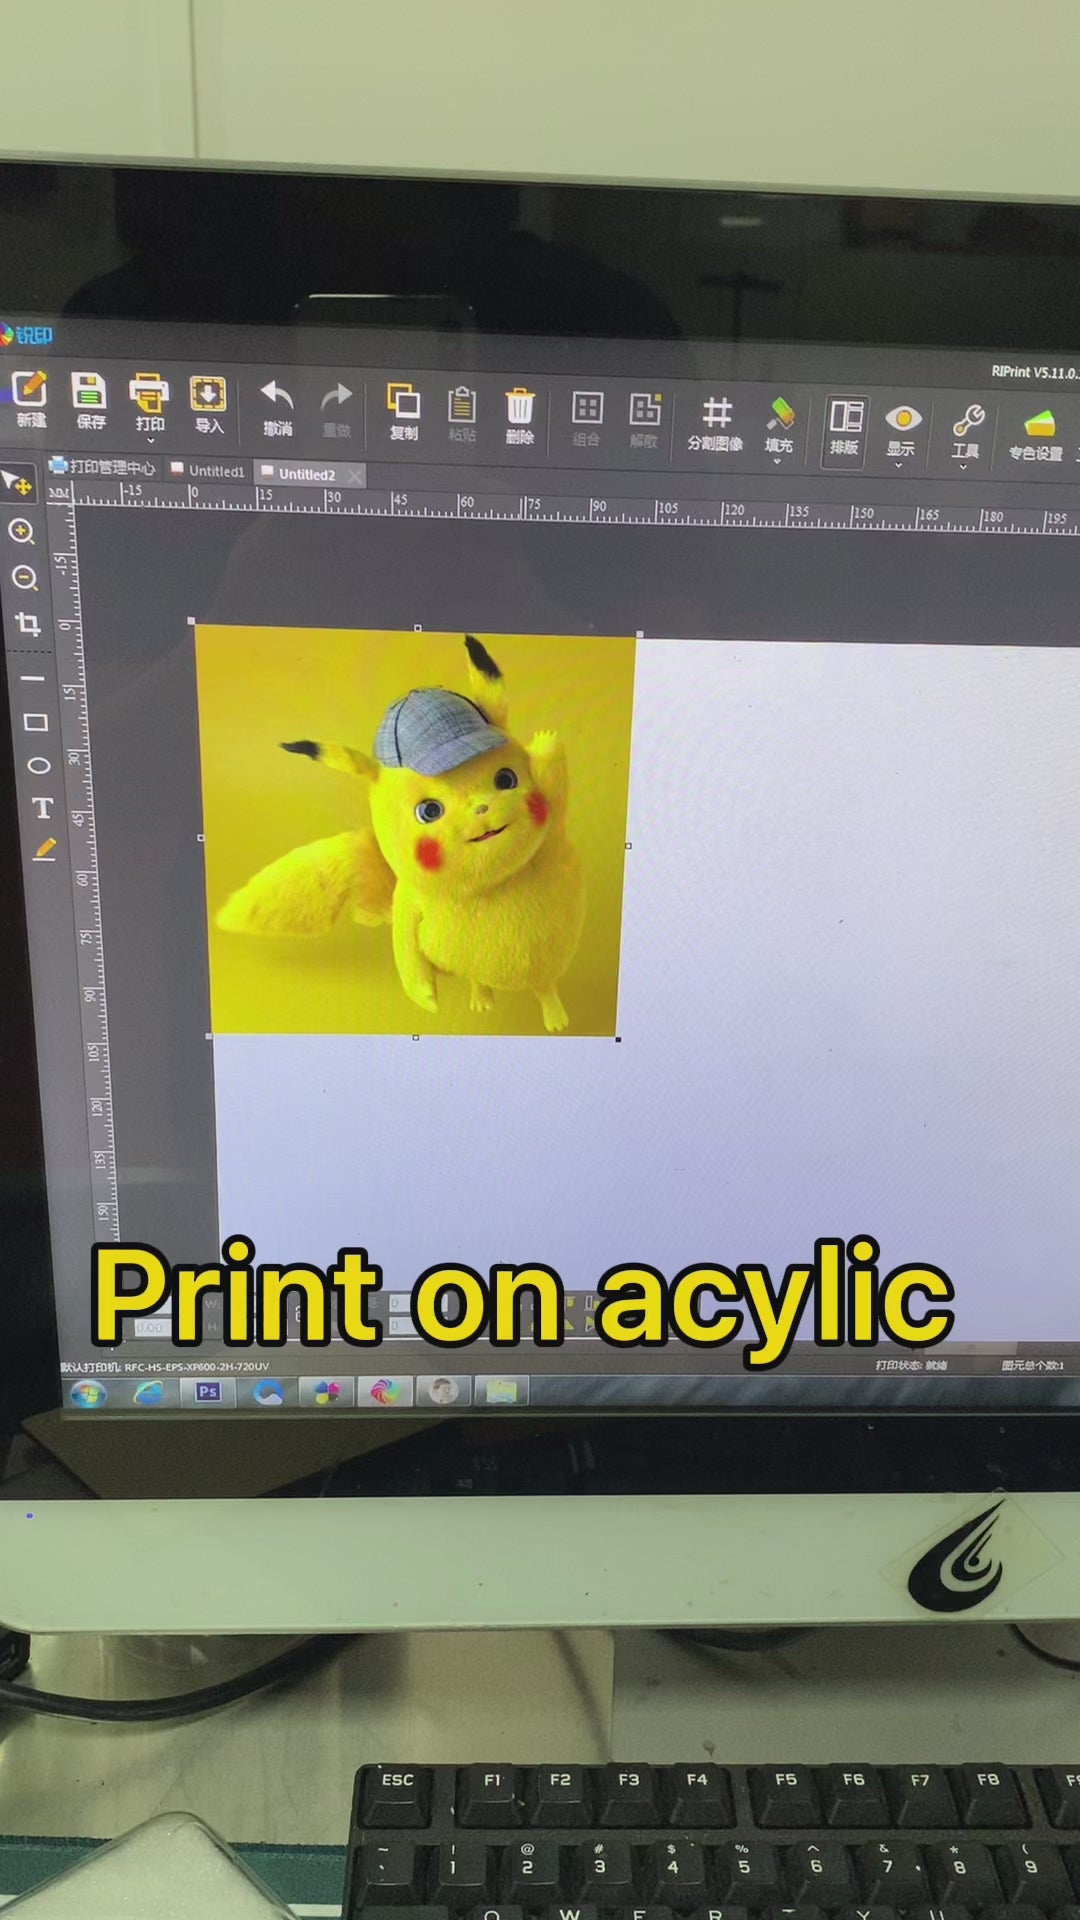Click the bottom-right corner handle of the image
Viewport: 1080px width, 1920px height.
tap(618, 1040)
